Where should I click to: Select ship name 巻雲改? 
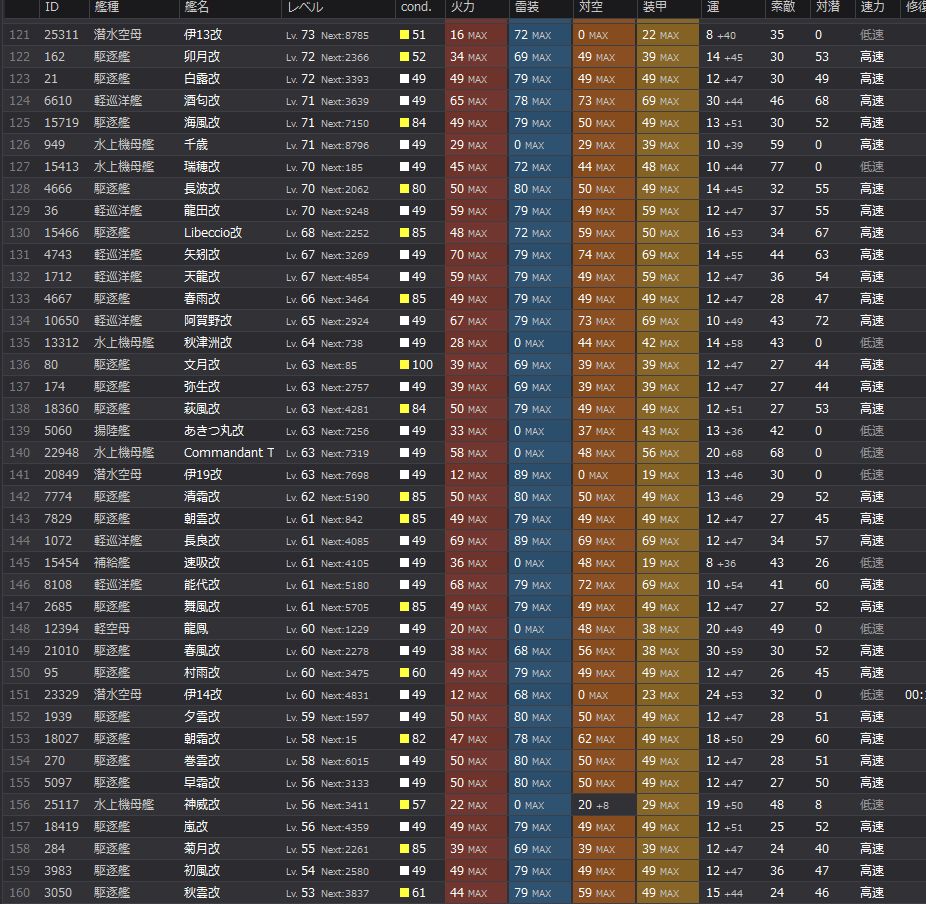pos(202,761)
